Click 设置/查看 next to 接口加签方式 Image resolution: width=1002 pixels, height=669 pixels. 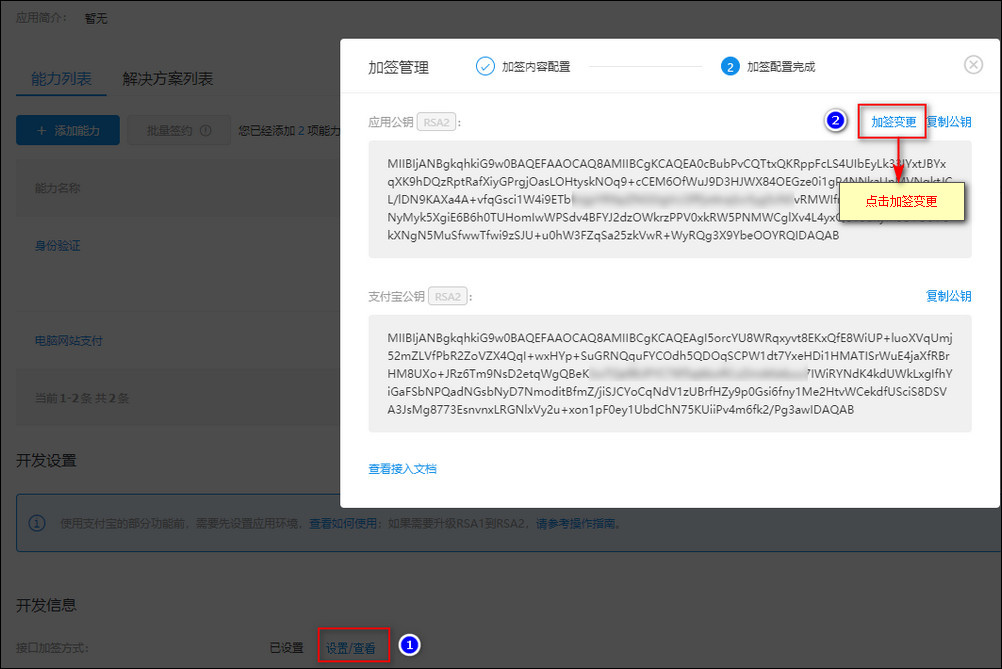(353, 646)
